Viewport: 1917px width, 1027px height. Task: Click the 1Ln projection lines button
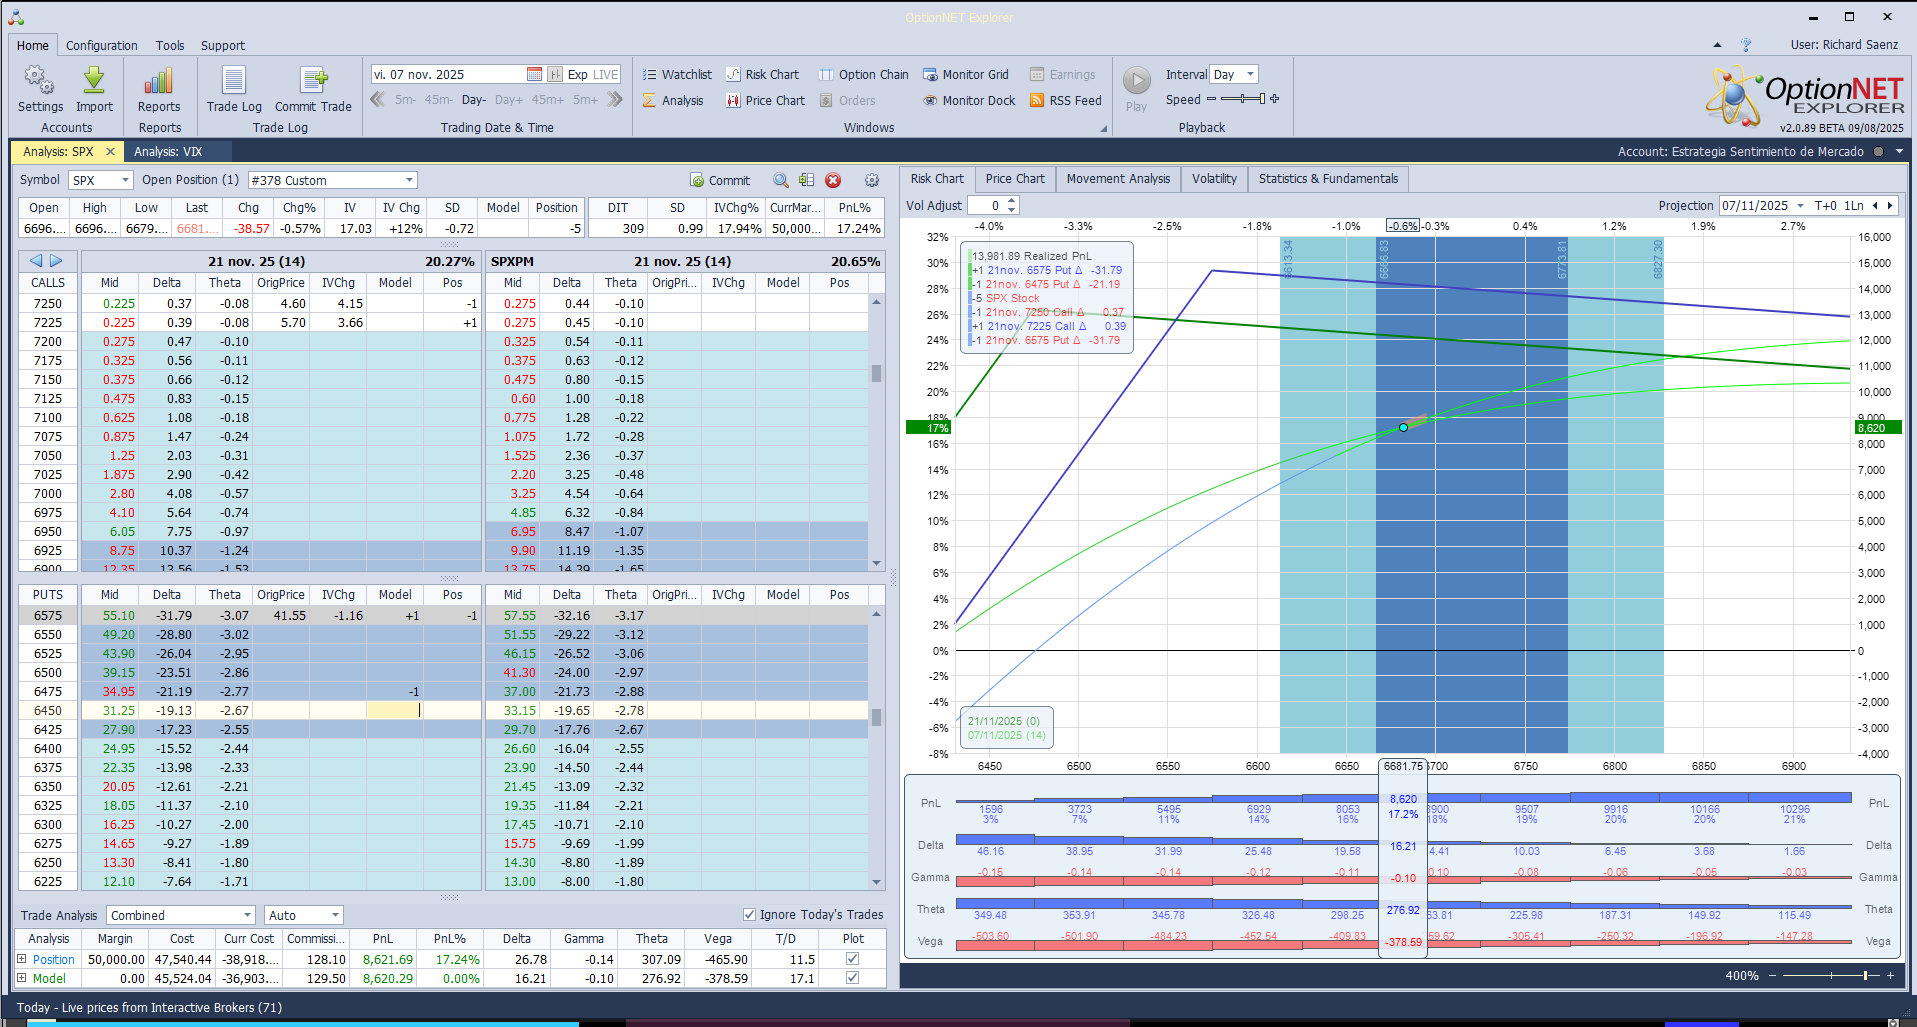pyautogui.click(x=1854, y=205)
